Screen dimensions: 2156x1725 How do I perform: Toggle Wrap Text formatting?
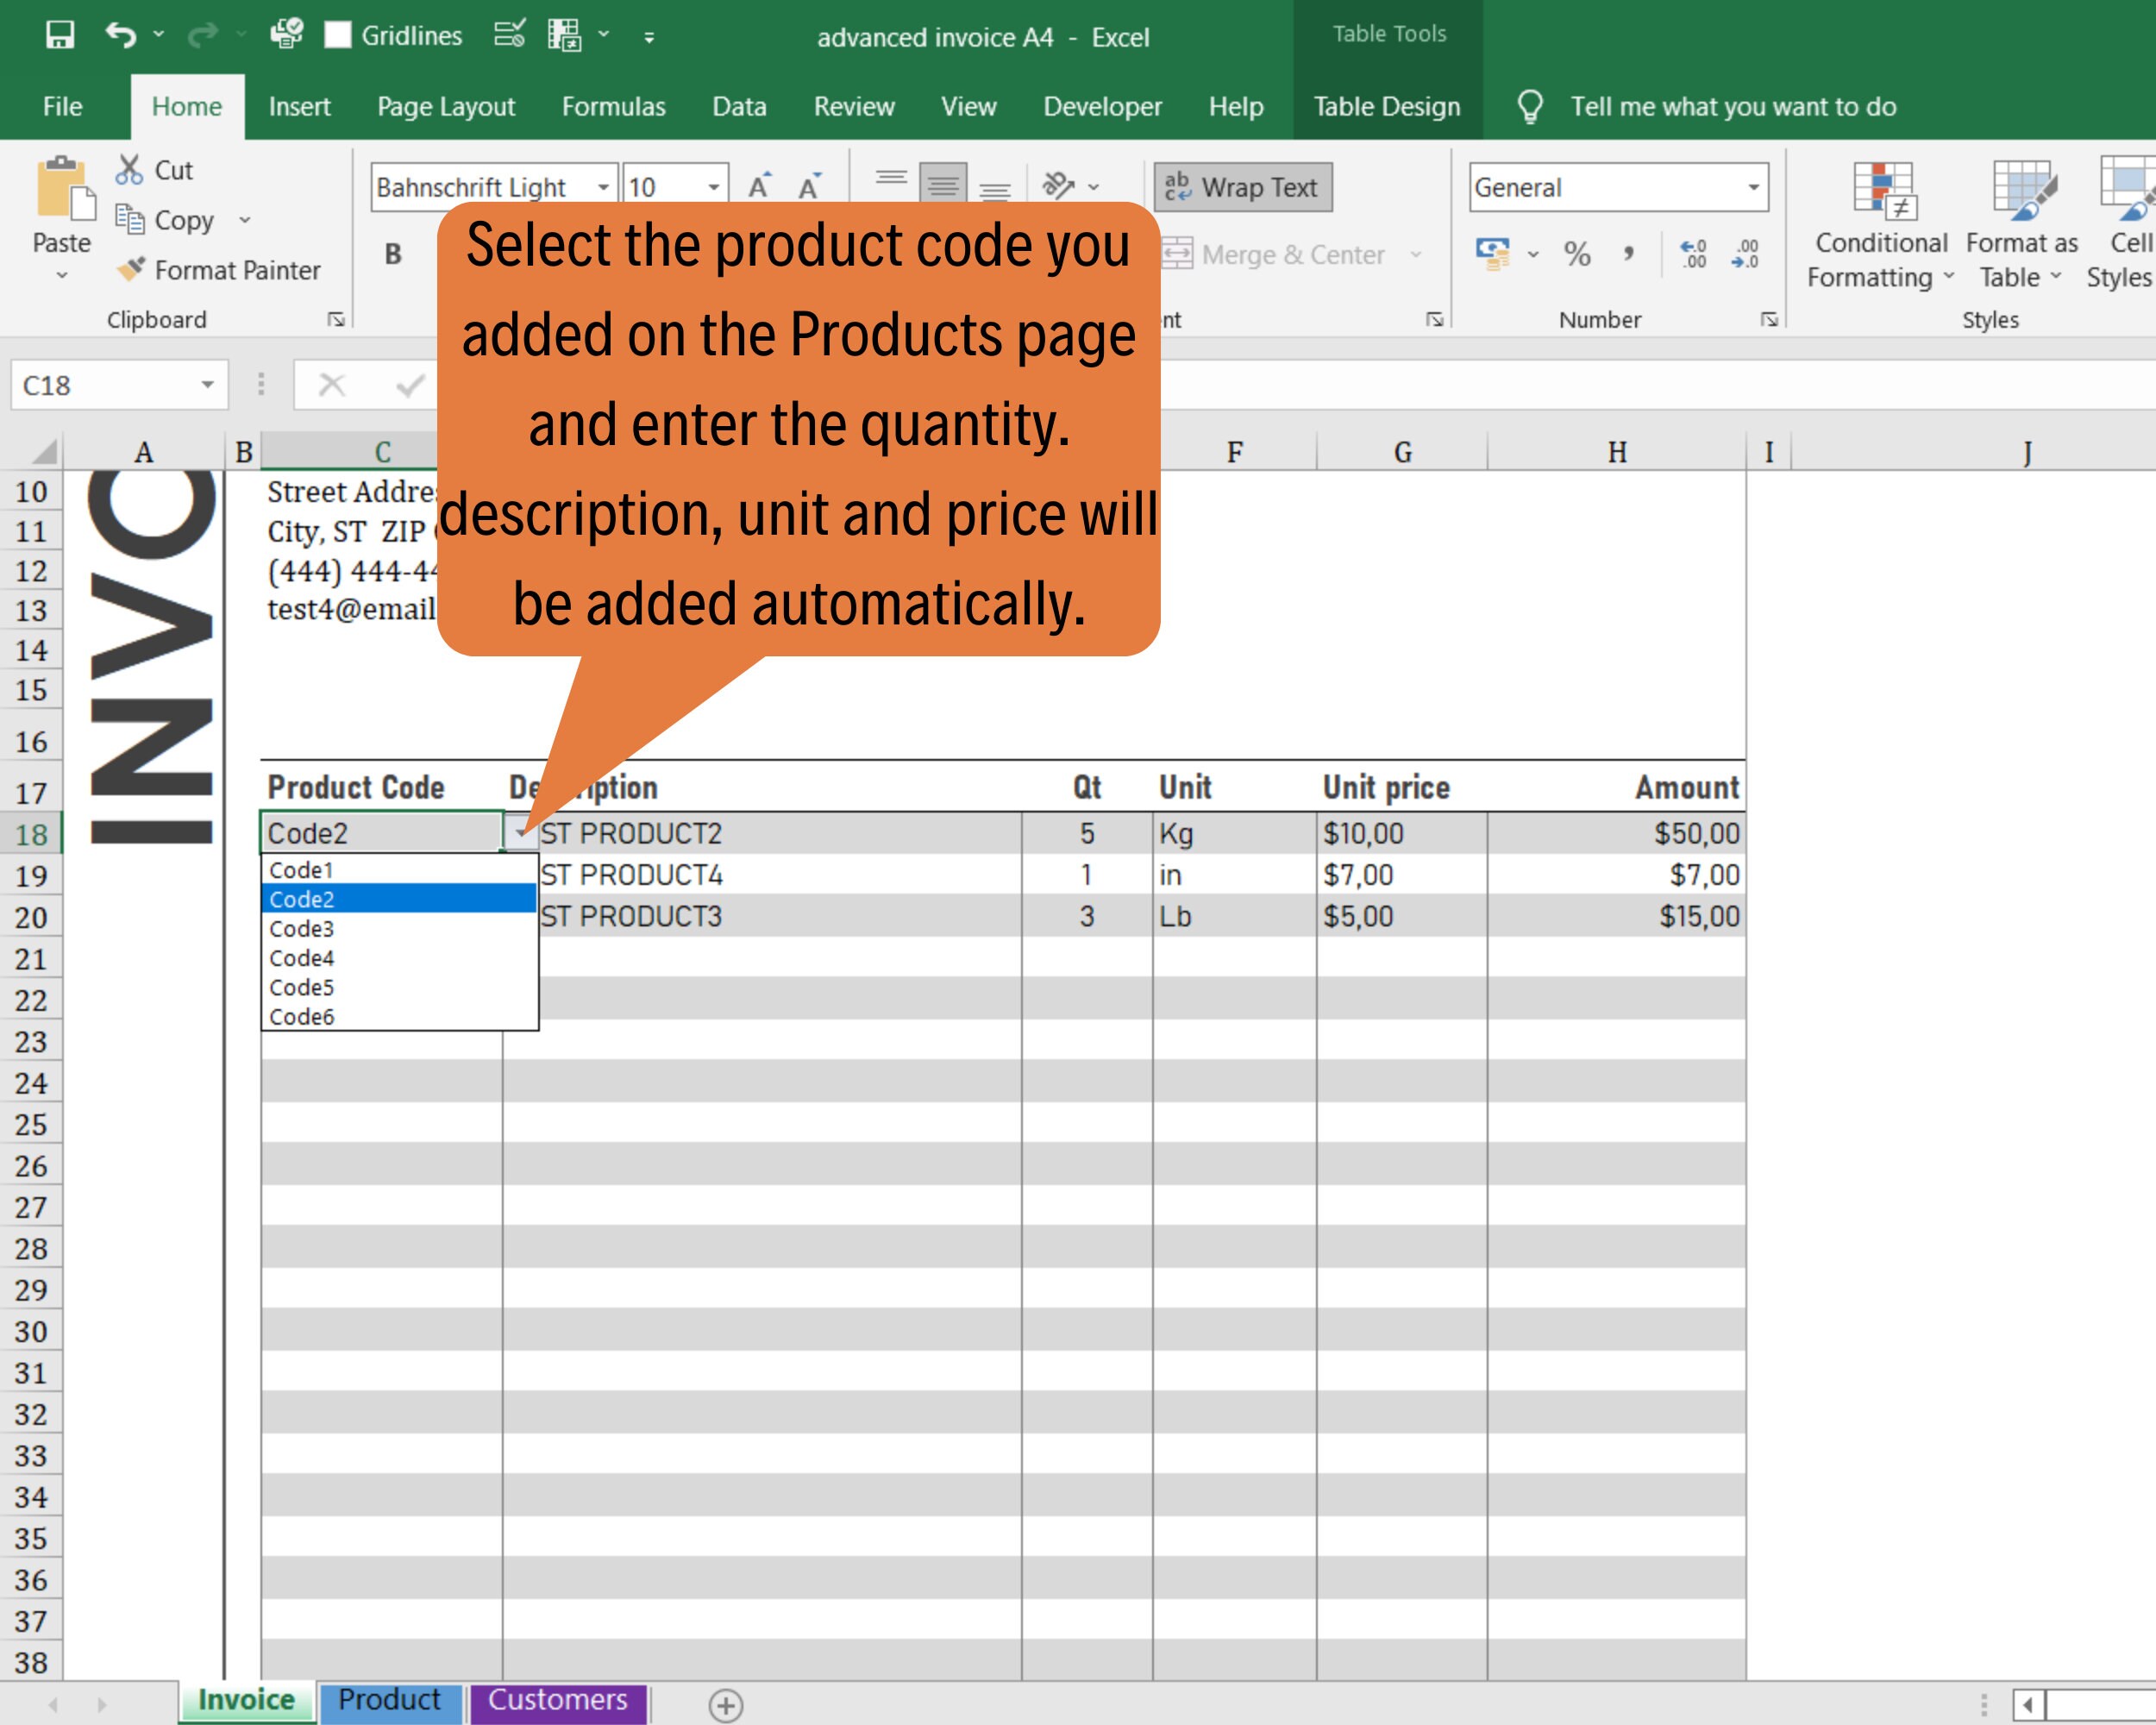tap(1242, 186)
